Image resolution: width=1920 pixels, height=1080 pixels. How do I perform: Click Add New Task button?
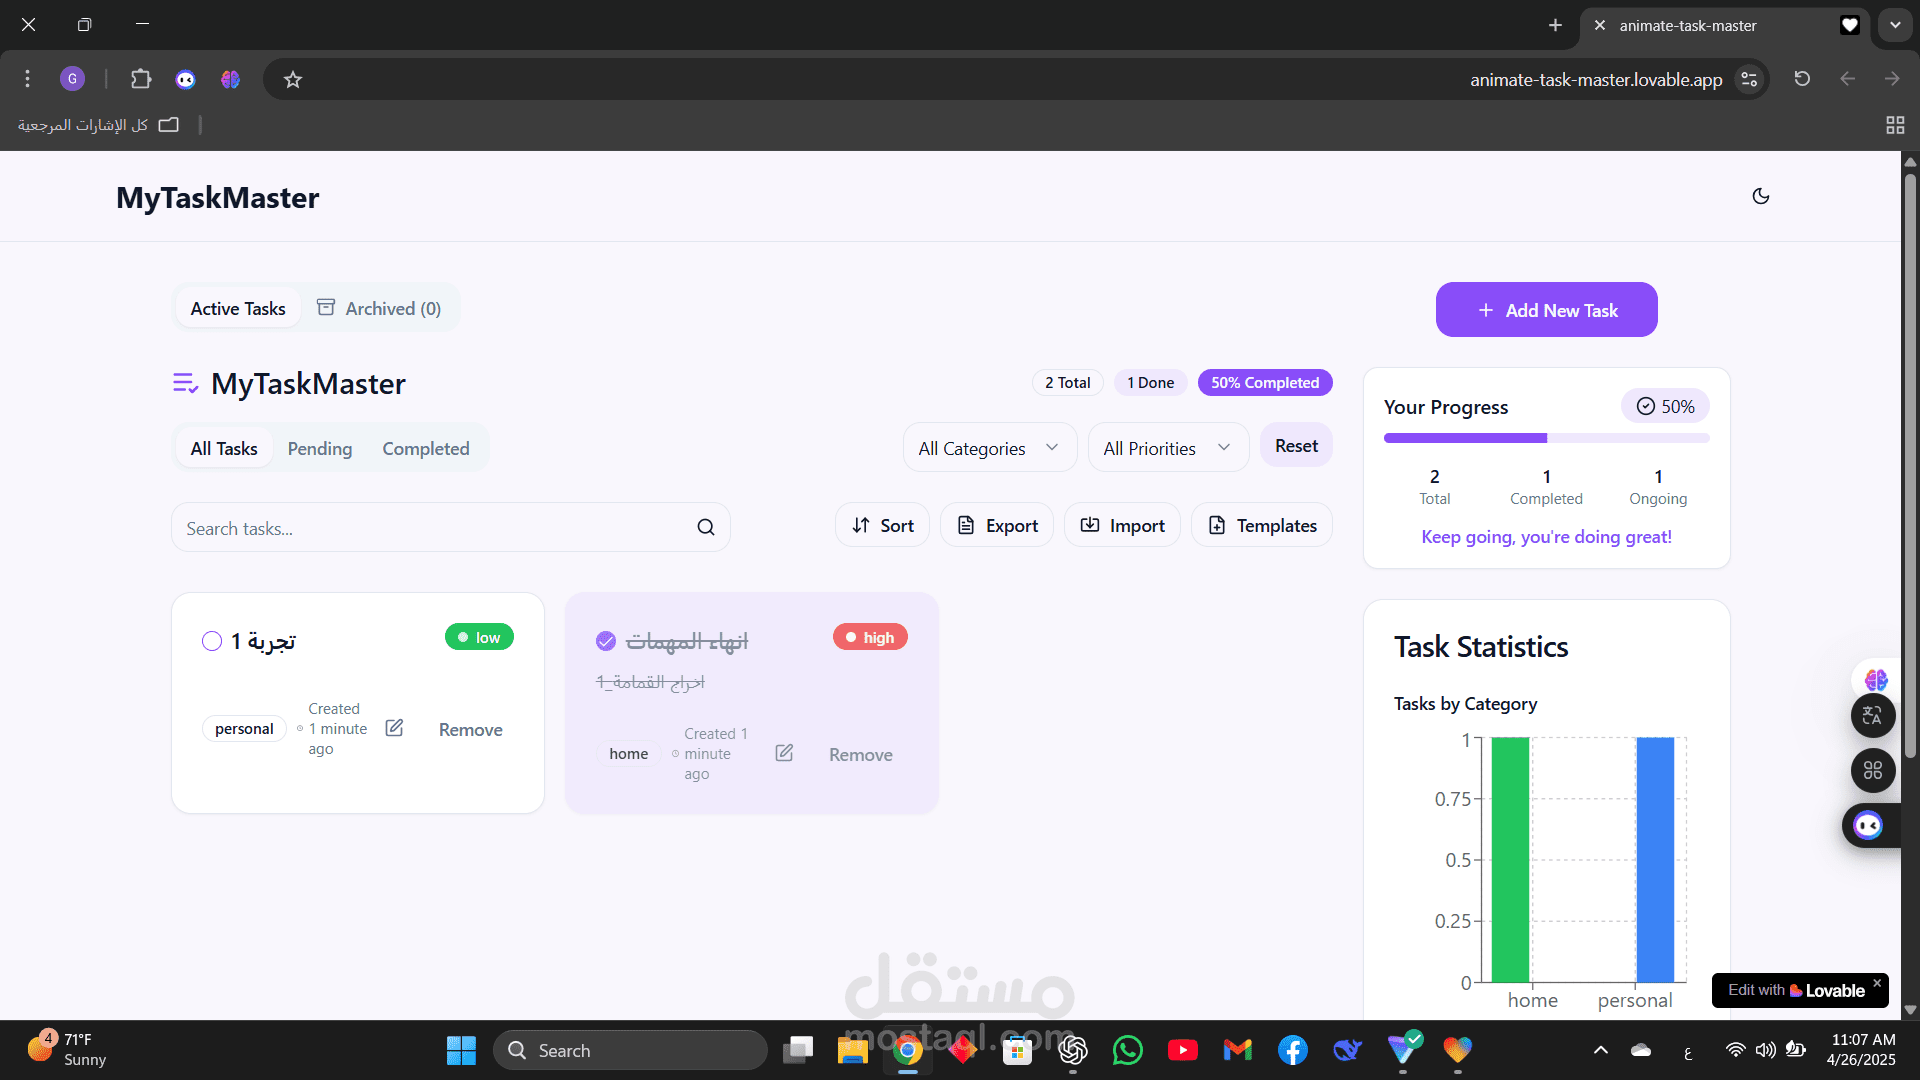(1547, 310)
